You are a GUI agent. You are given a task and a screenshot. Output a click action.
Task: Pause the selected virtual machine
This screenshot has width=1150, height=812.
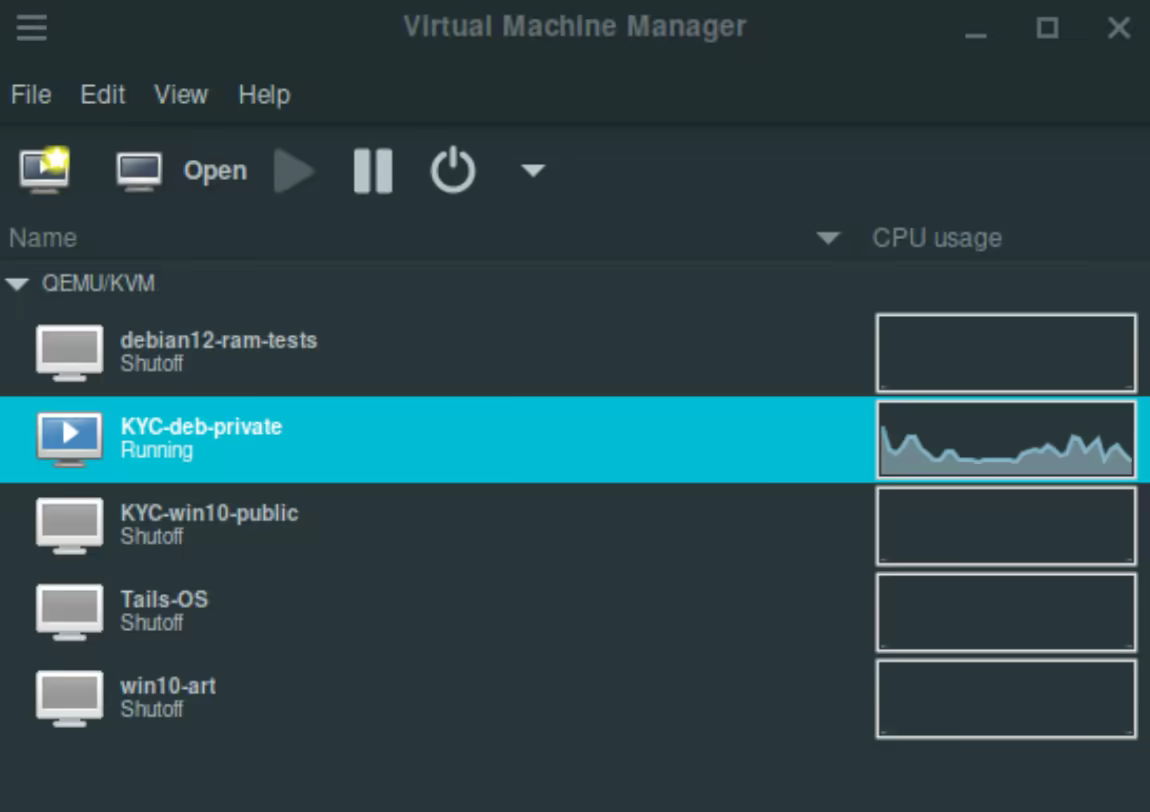(x=373, y=171)
